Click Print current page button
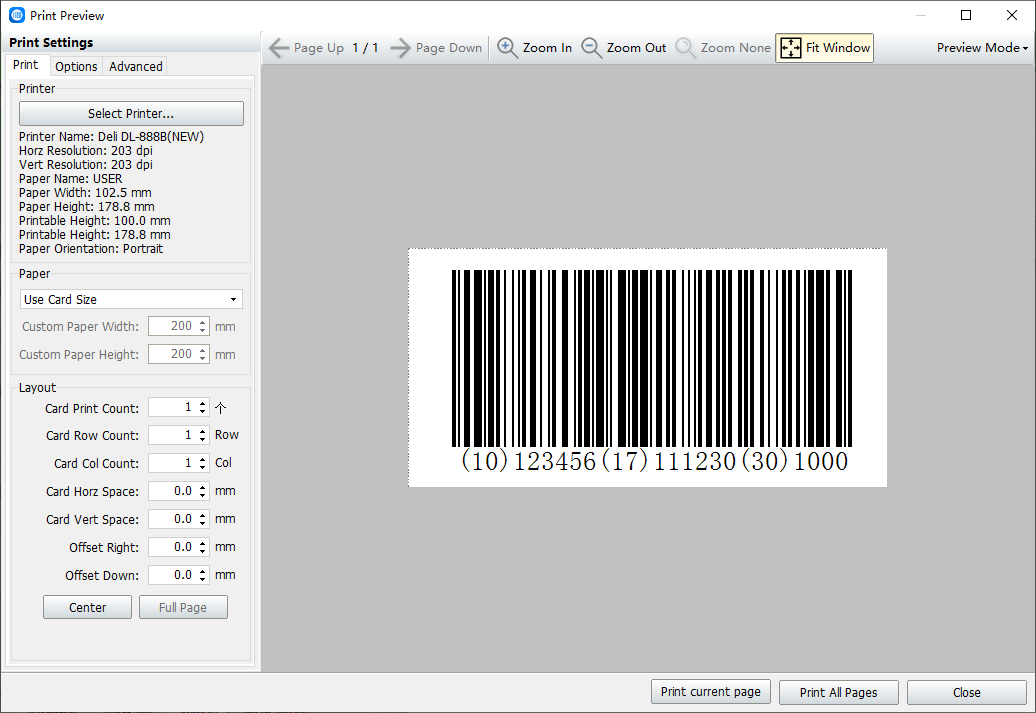Viewport: 1036px width, 713px height. pyautogui.click(x=711, y=692)
